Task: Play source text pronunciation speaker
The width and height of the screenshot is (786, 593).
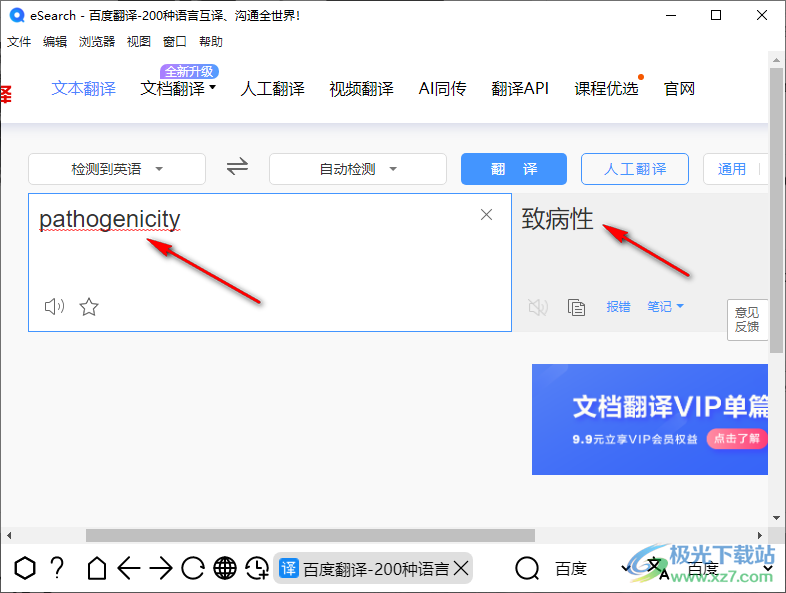Action: click(54, 306)
